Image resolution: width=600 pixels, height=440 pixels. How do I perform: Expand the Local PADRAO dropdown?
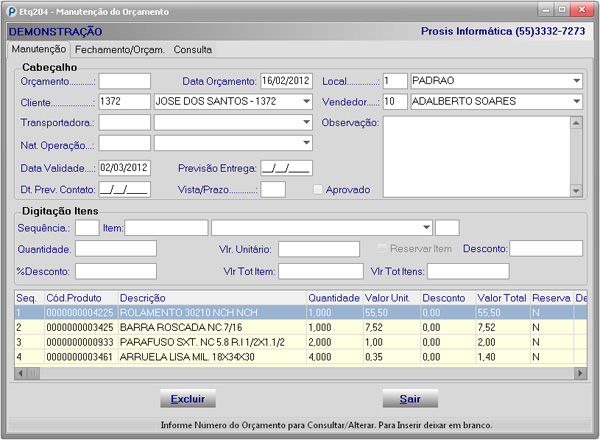click(x=576, y=81)
